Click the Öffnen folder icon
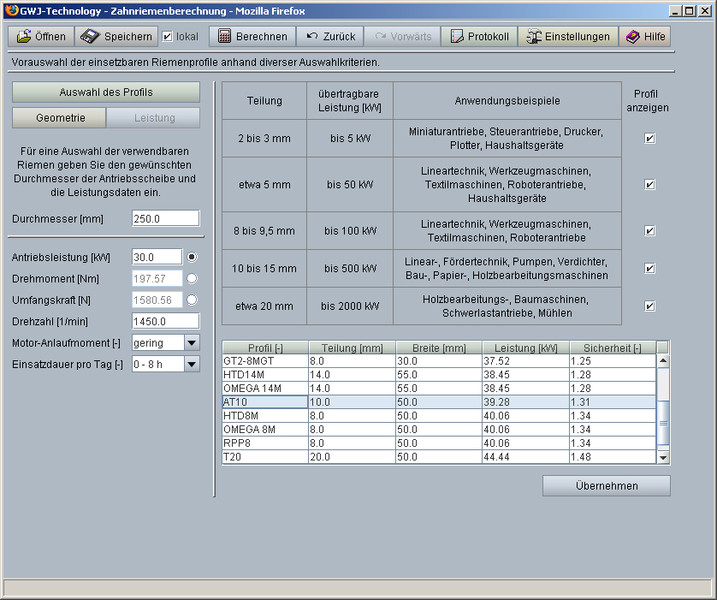This screenshot has height=600, width=717. coord(24,37)
